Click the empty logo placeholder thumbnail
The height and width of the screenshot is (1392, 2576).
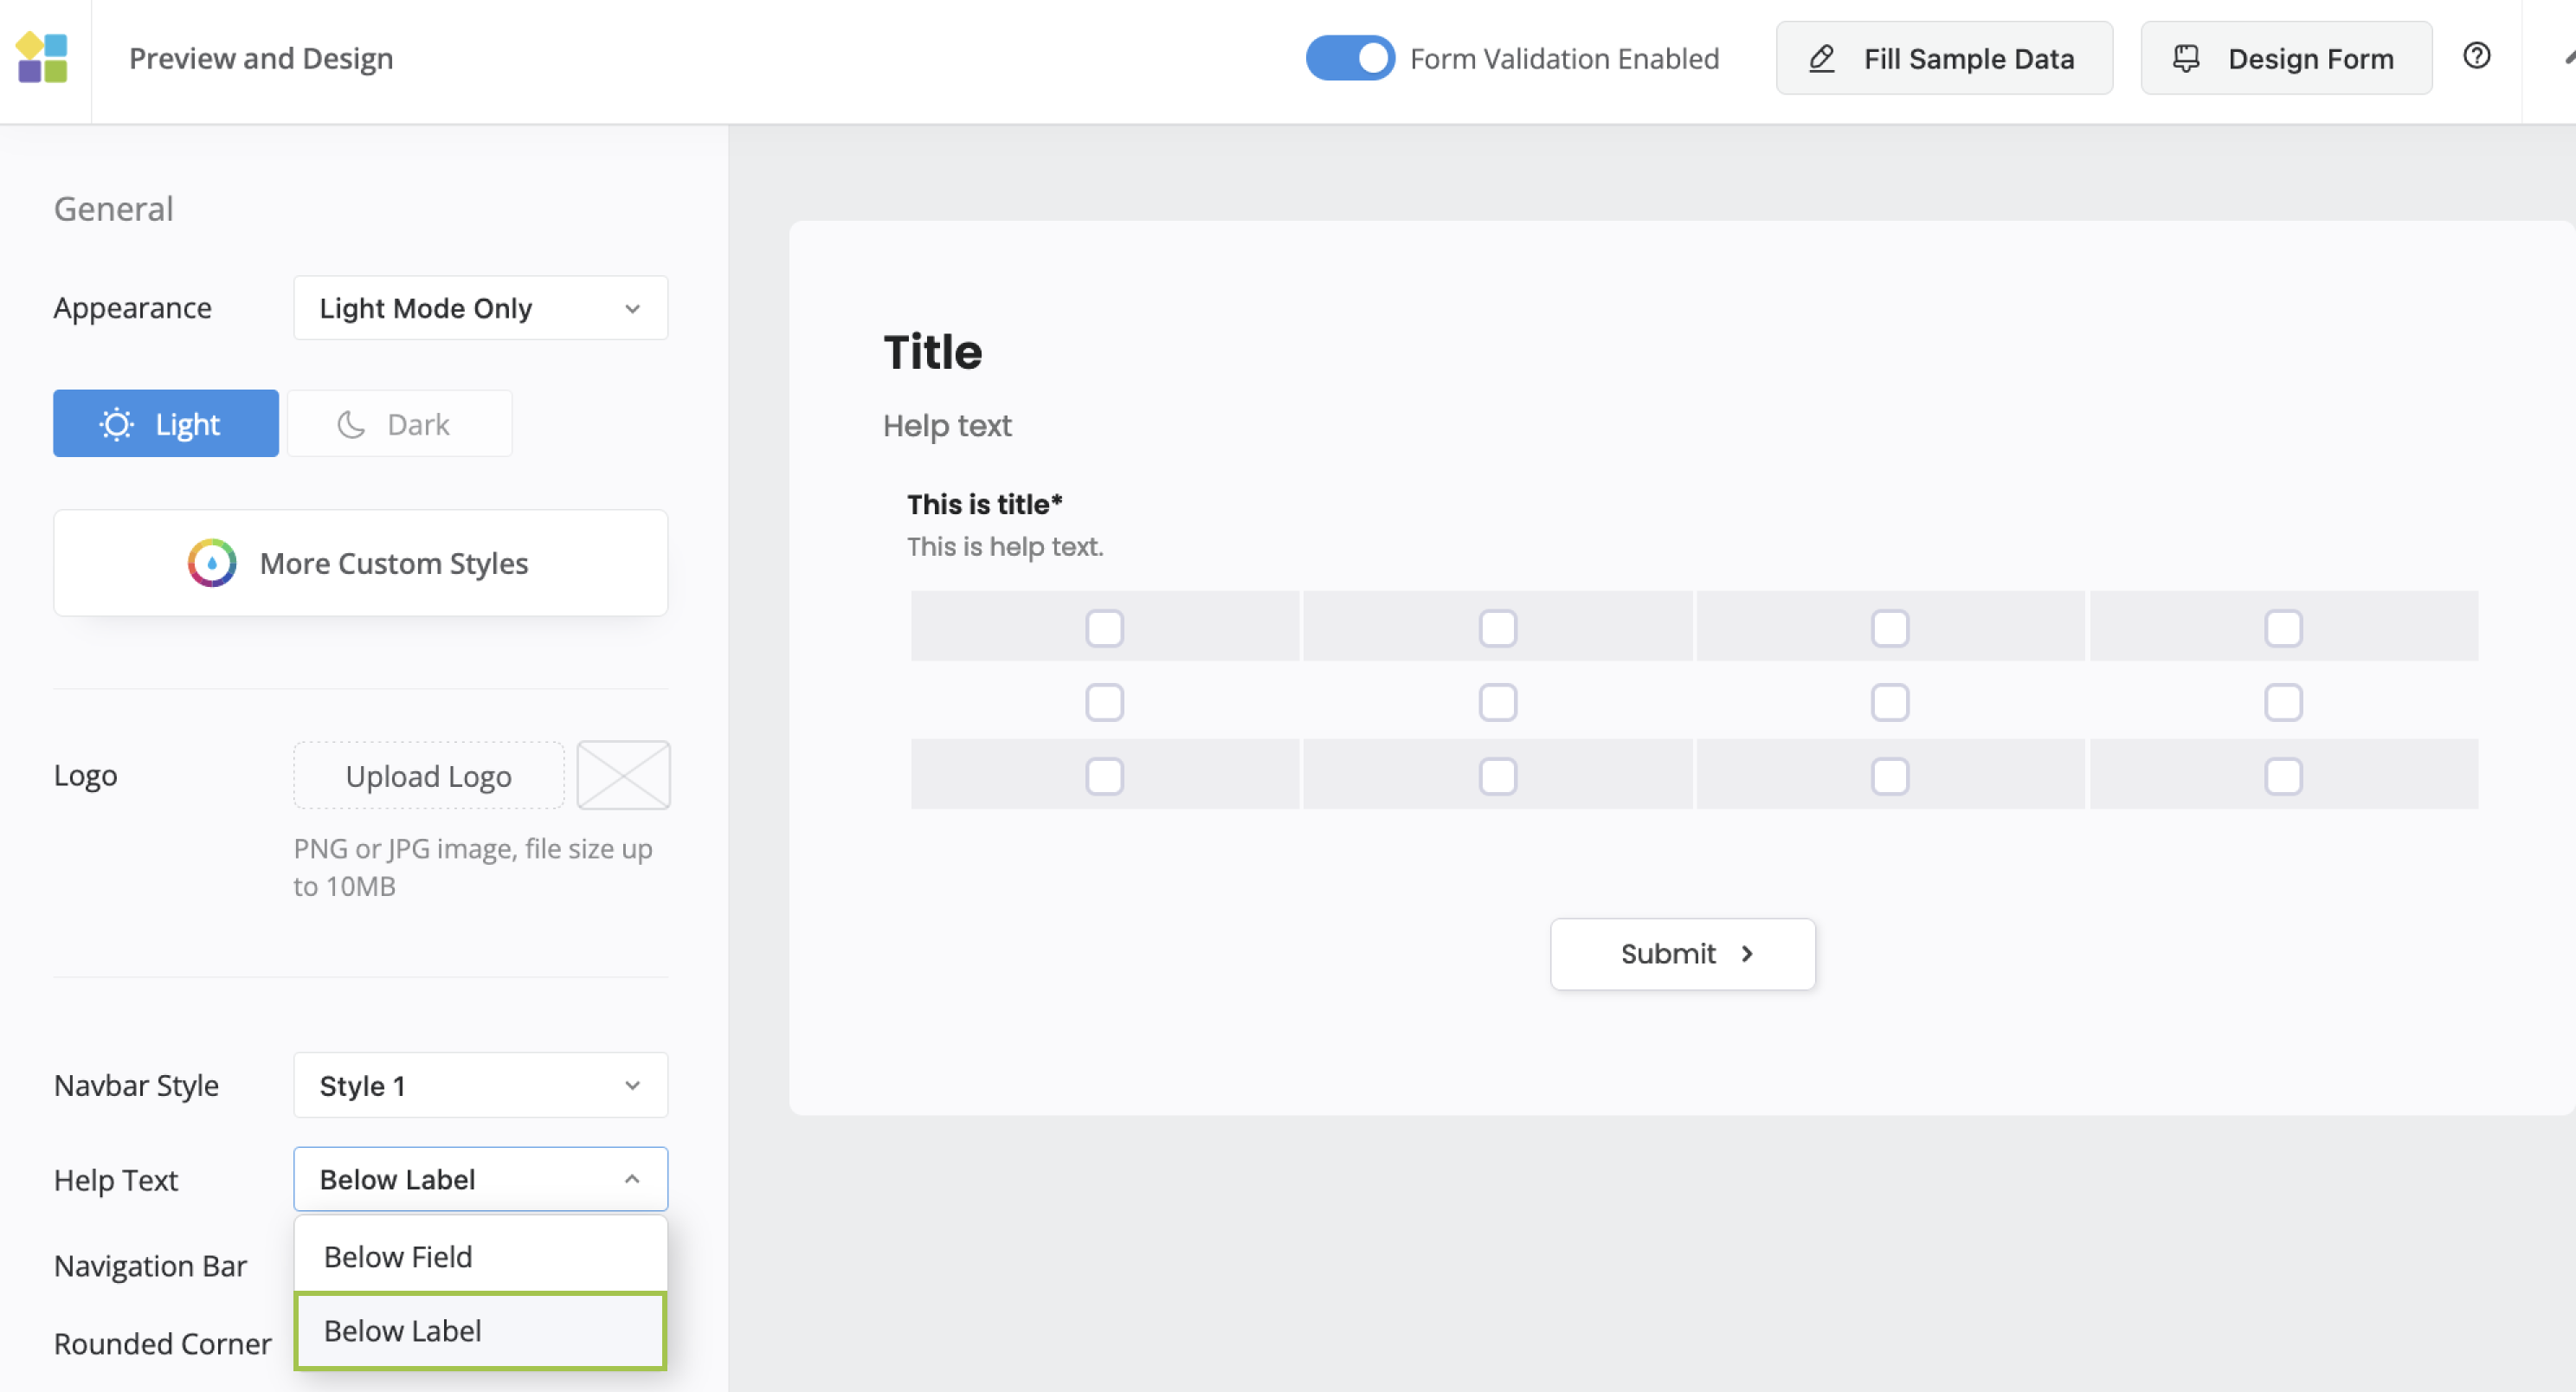pos(623,775)
